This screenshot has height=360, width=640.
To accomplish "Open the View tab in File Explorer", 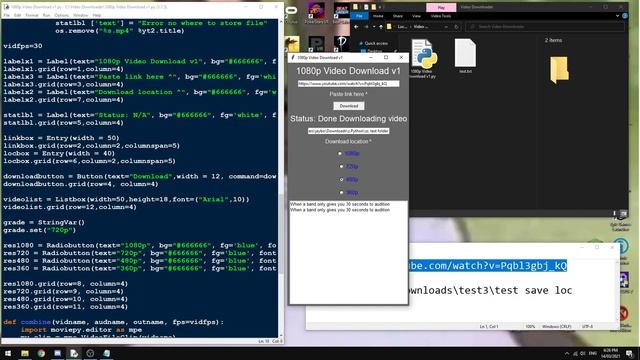I will tap(416, 16).
